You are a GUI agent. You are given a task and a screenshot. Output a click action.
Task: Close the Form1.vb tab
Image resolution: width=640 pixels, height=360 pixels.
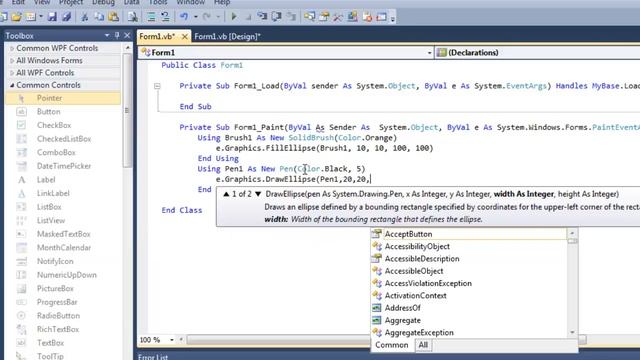(x=184, y=36)
